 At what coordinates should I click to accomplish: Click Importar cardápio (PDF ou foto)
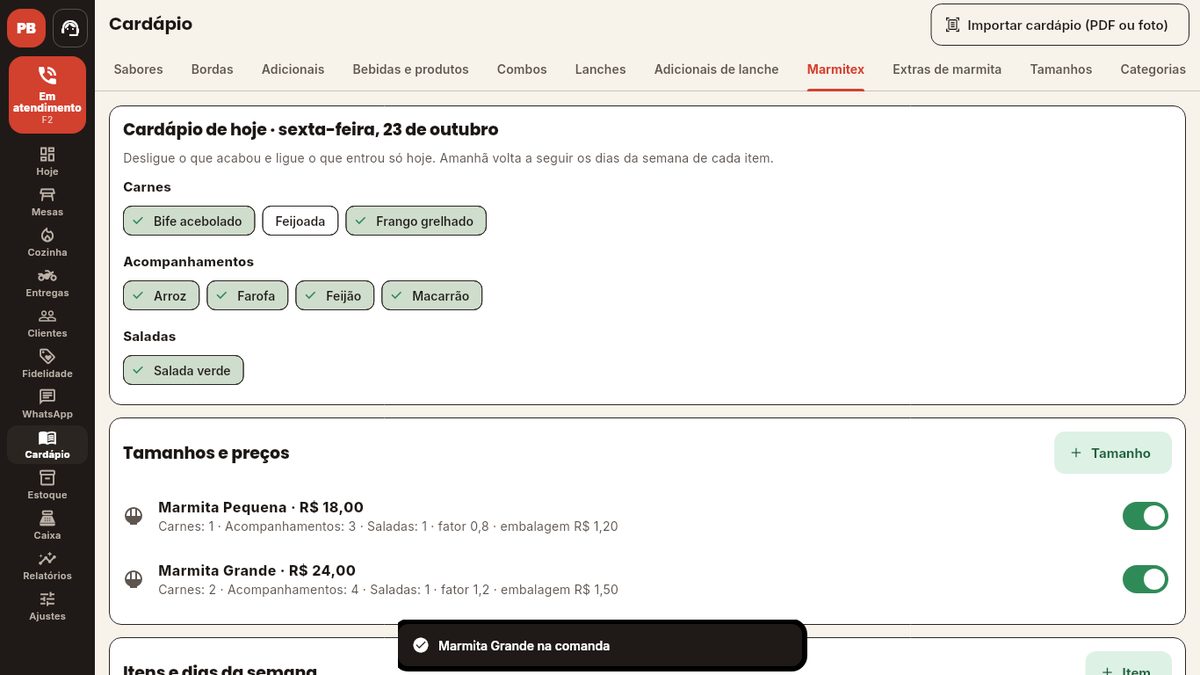point(1060,25)
